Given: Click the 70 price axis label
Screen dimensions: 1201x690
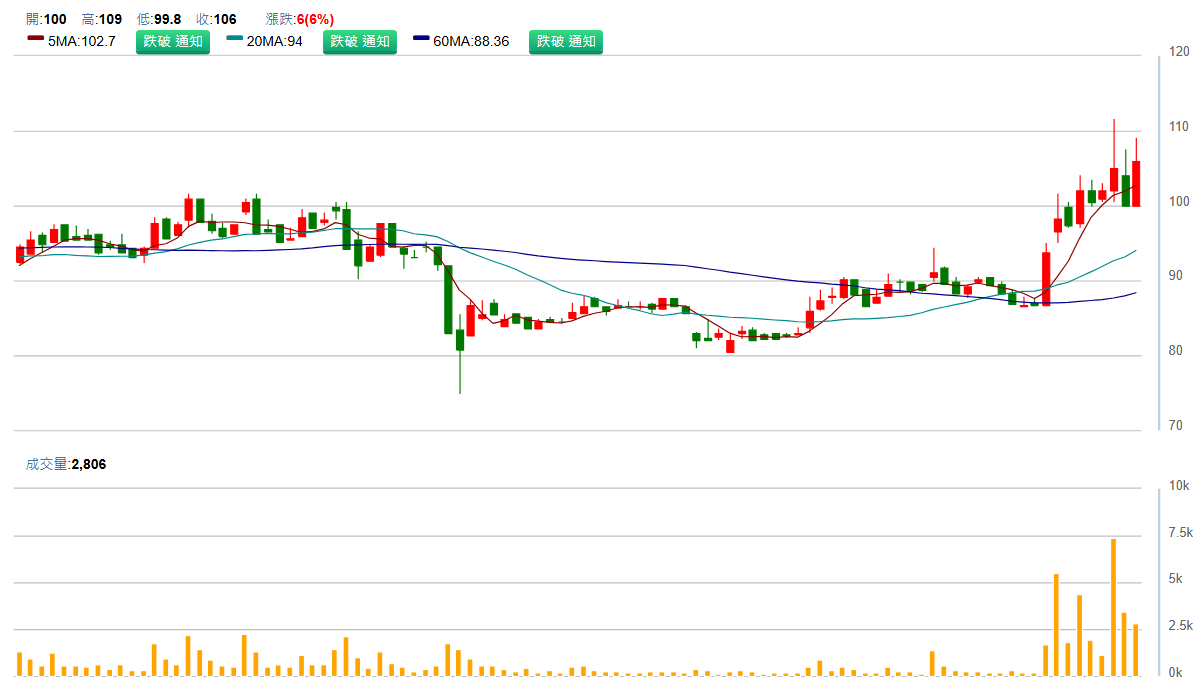Looking at the screenshot, I should pyautogui.click(x=1176, y=426).
